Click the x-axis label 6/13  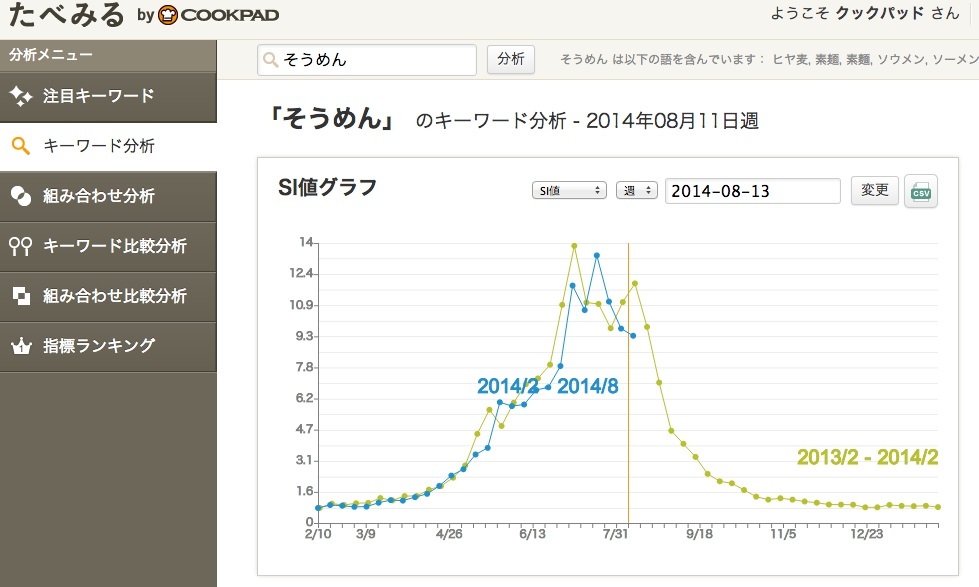pyautogui.click(x=532, y=535)
